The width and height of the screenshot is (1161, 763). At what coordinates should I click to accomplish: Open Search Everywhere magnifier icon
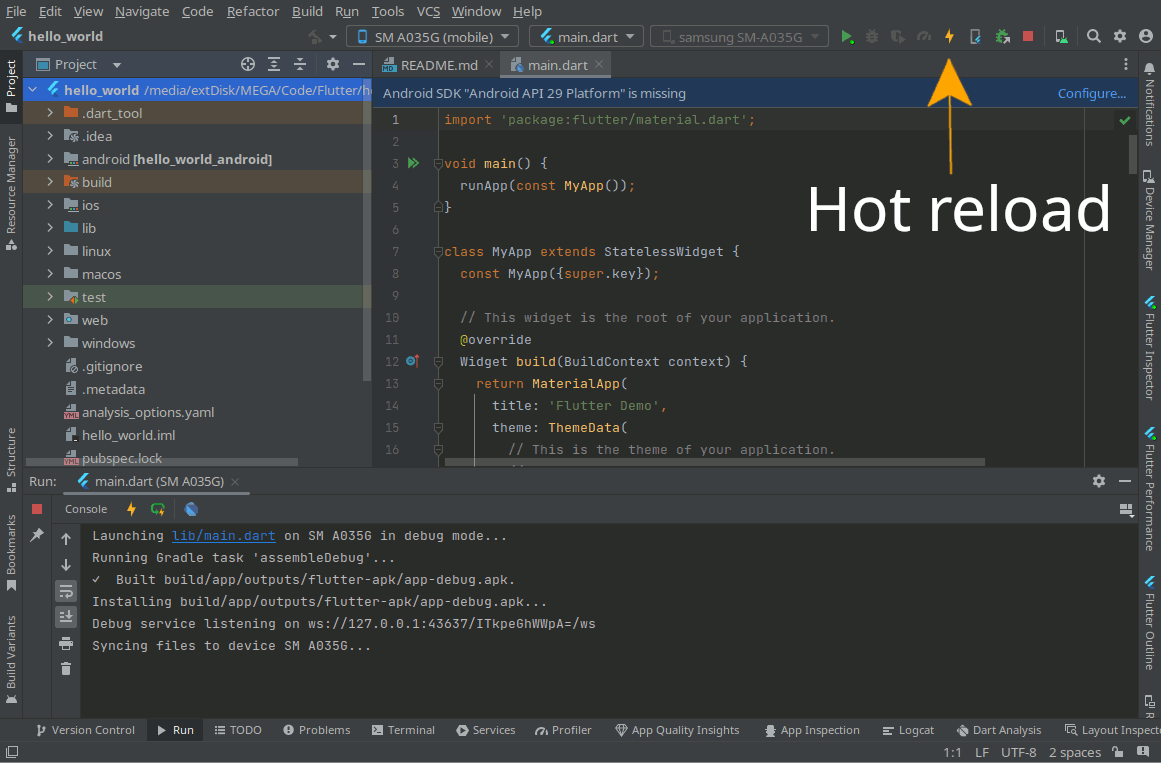coord(1094,36)
